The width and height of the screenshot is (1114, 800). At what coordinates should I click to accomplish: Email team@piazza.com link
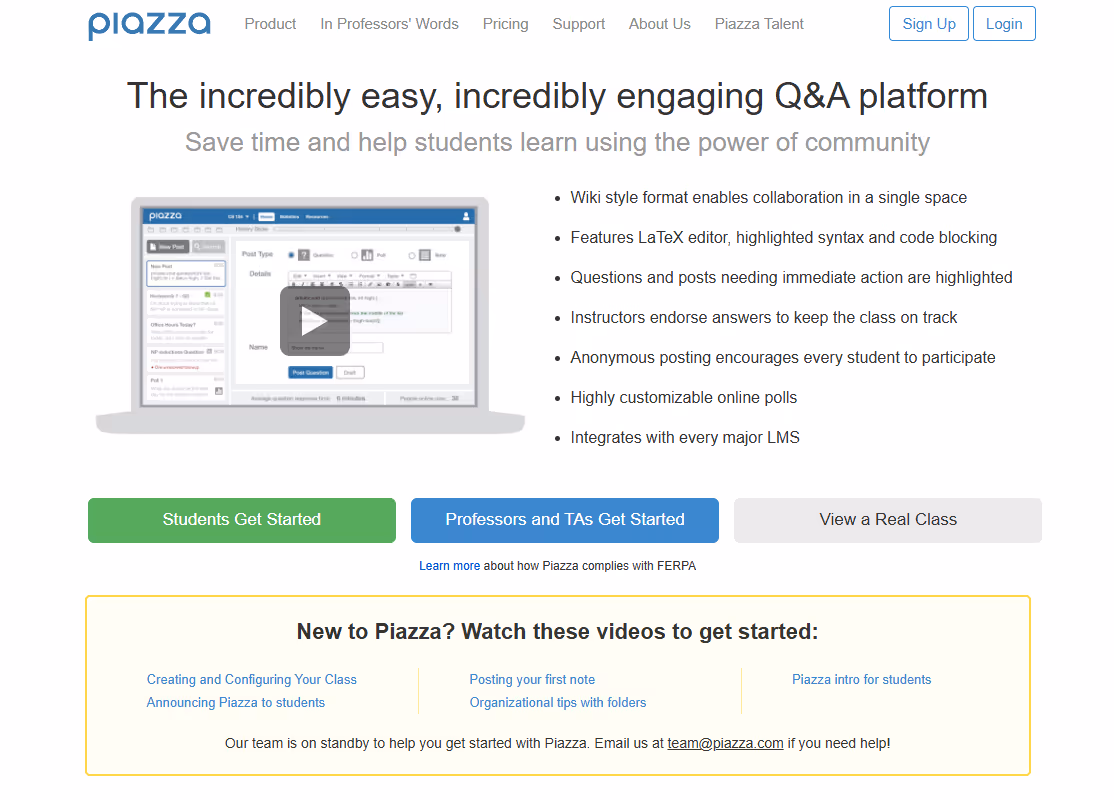725,743
